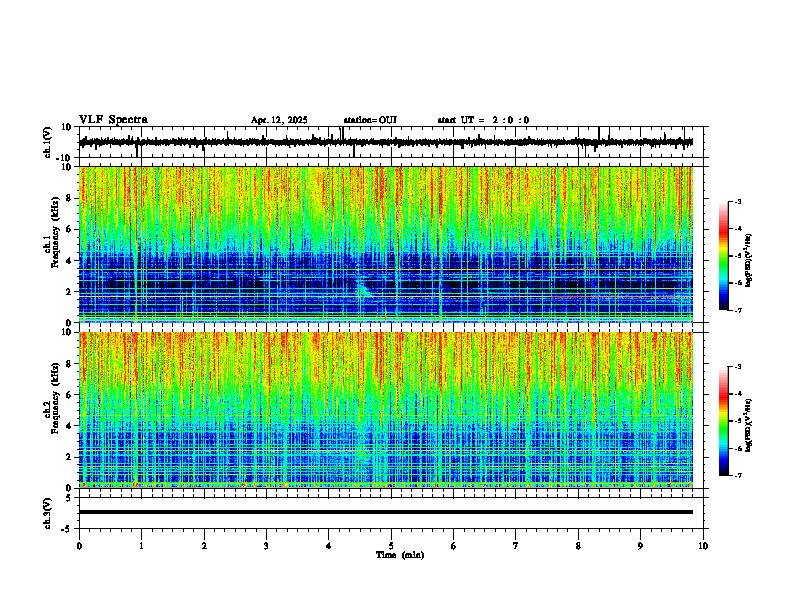Click the "8" kHz tick on ch.2 frequency axis
Screen dimensions: 792x612
(69, 364)
